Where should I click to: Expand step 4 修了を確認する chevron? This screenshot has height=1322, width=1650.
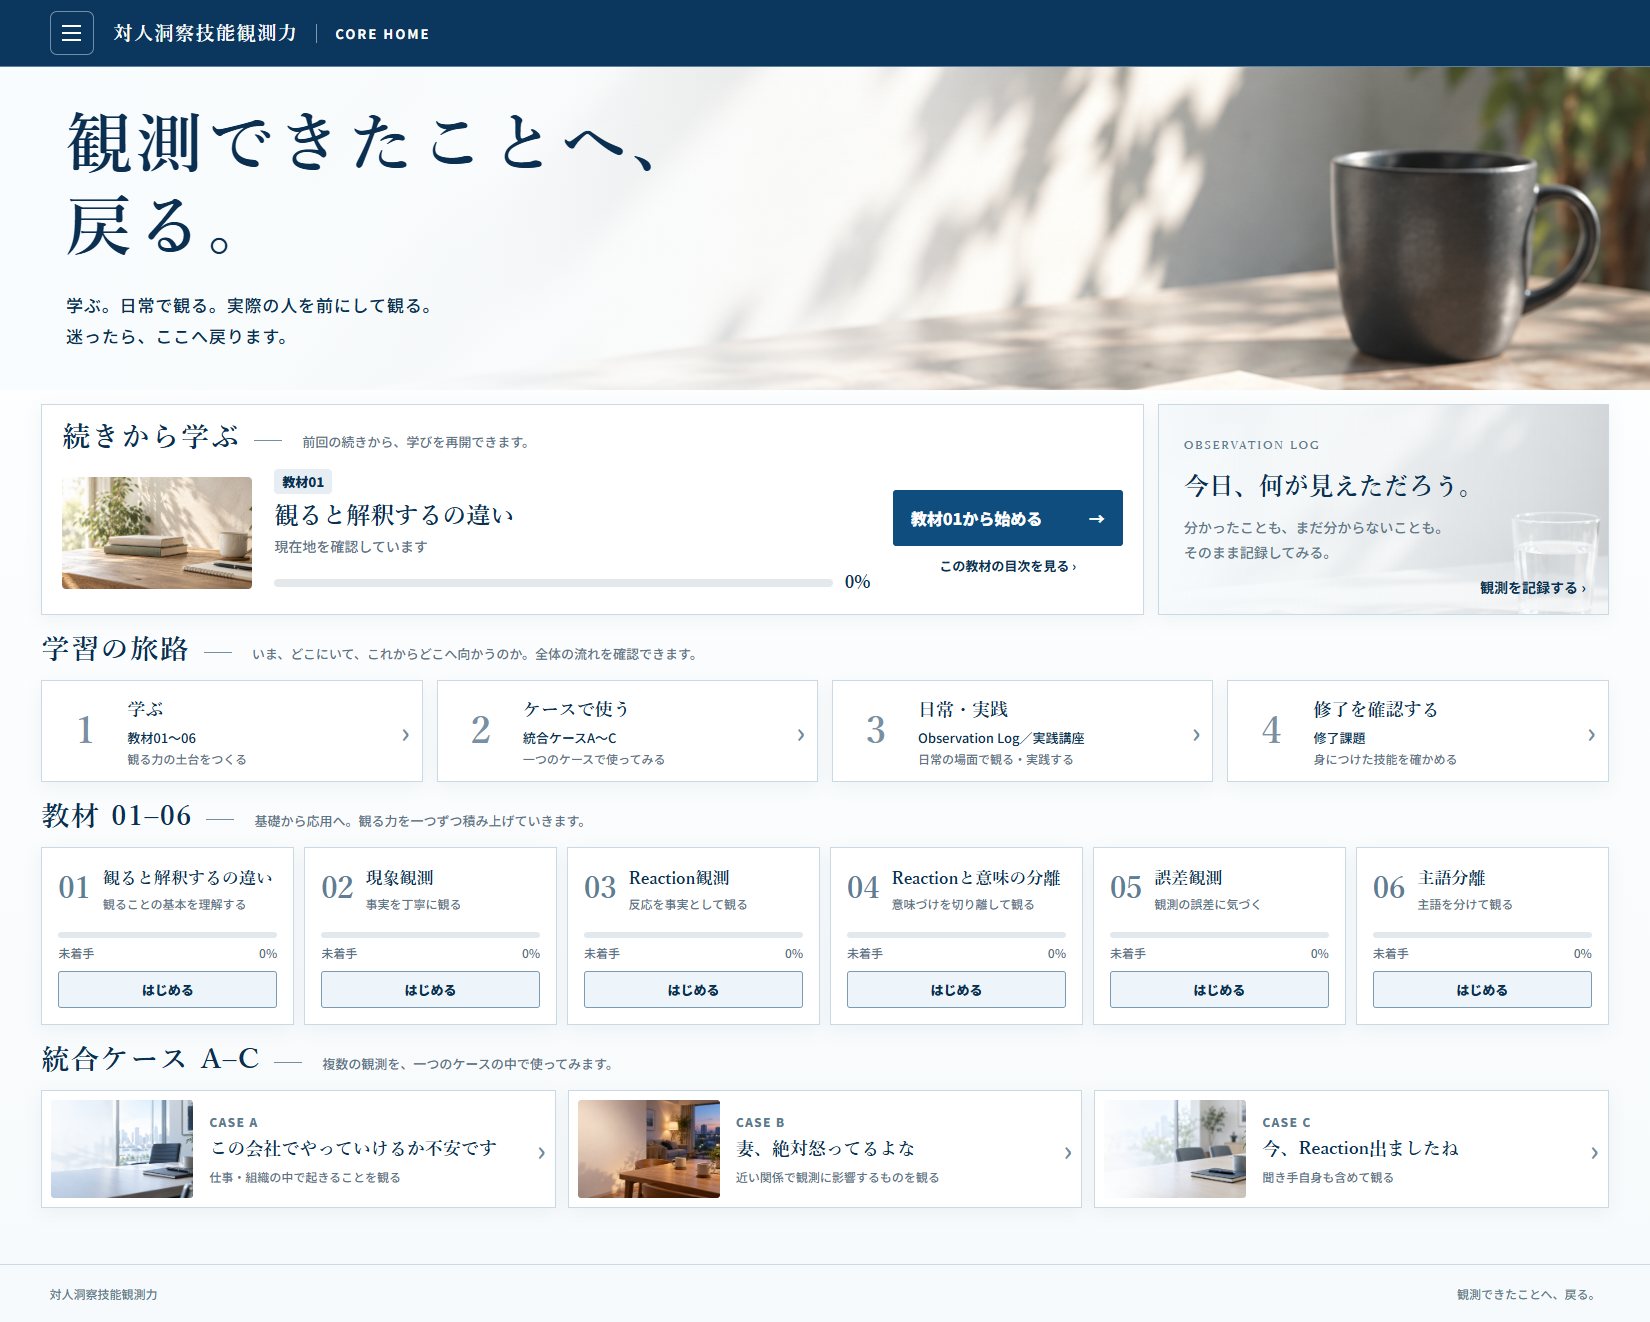point(1591,735)
